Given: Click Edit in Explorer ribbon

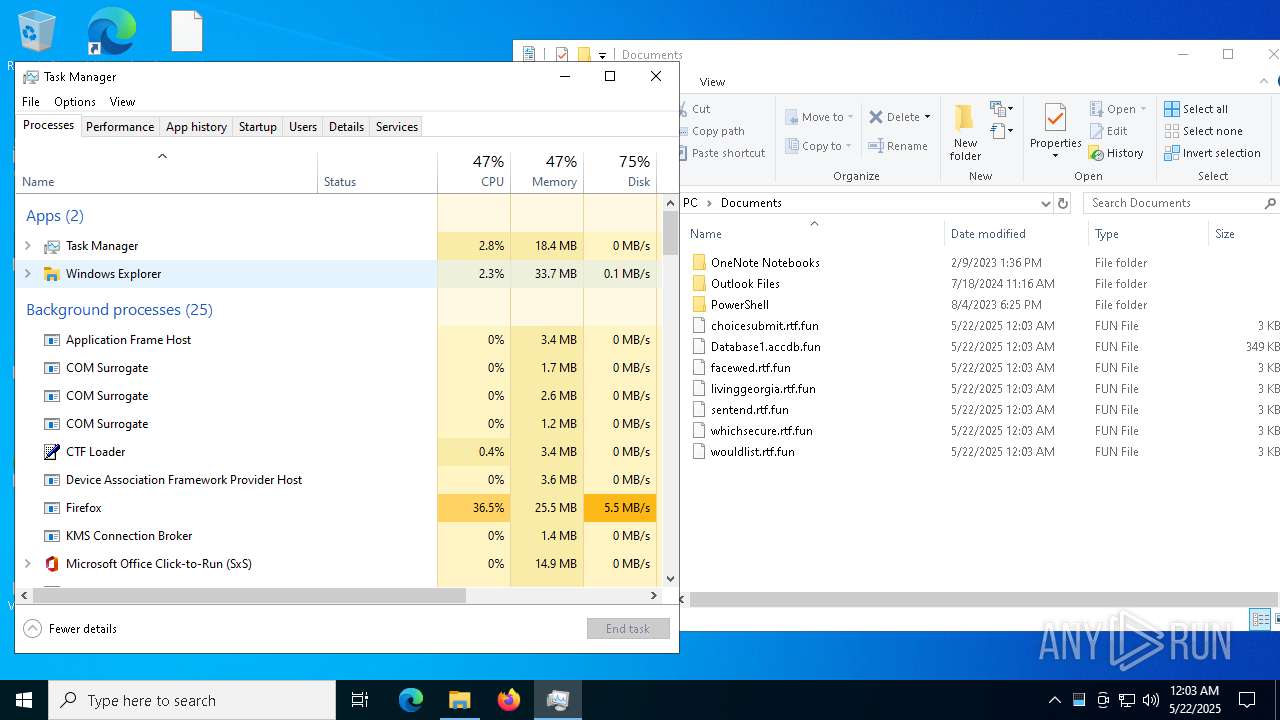Looking at the screenshot, I should click(1108, 131).
